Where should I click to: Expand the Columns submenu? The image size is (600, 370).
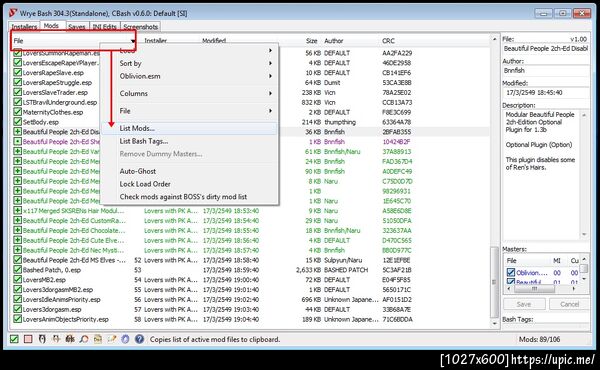tap(189, 93)
